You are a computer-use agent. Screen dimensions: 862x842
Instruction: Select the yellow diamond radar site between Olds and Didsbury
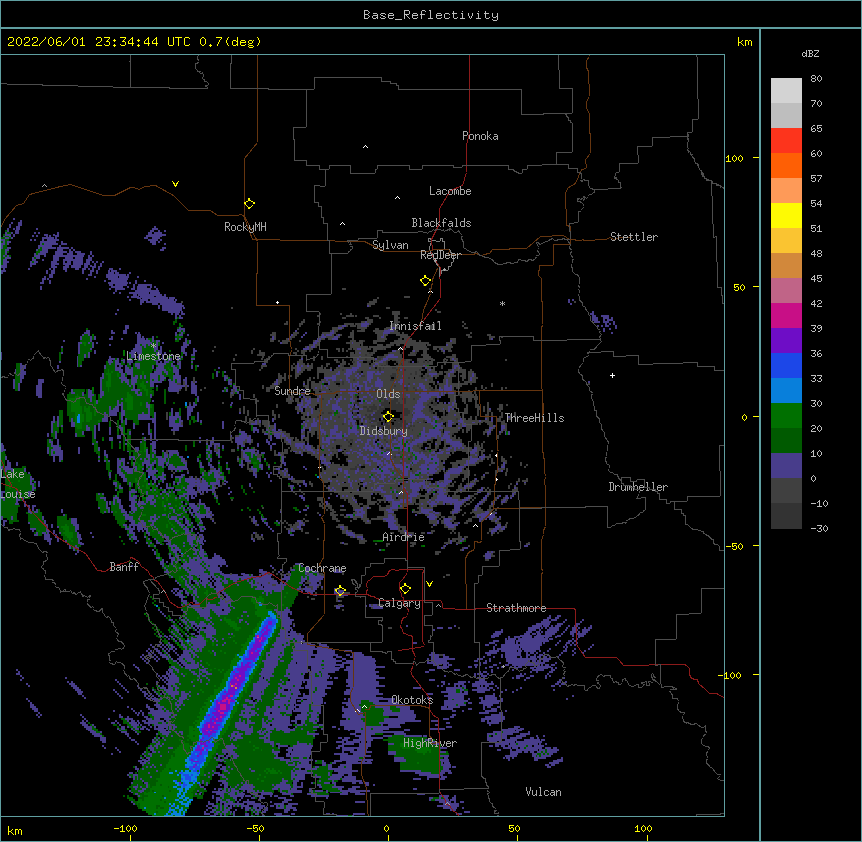[x=388, y=416]
